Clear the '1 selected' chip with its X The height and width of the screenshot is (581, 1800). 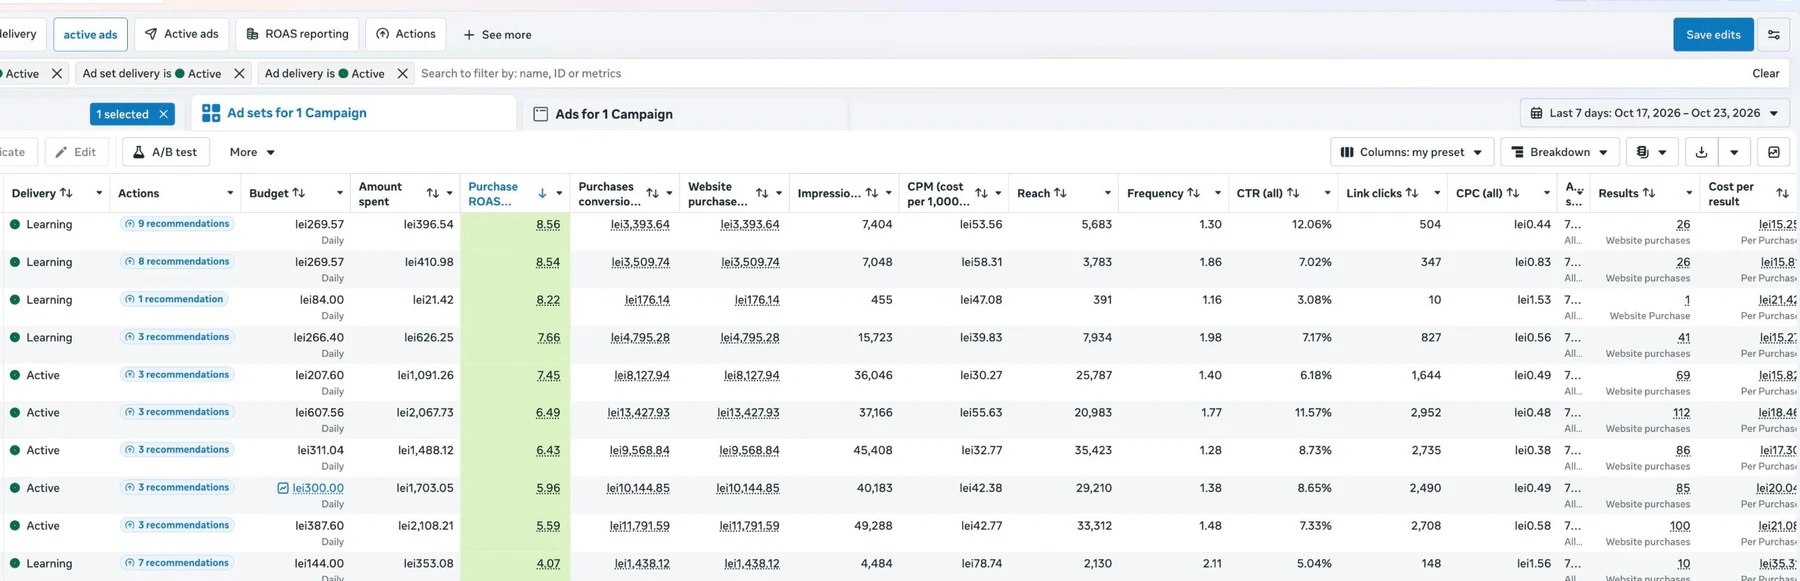tap(163, 114)
